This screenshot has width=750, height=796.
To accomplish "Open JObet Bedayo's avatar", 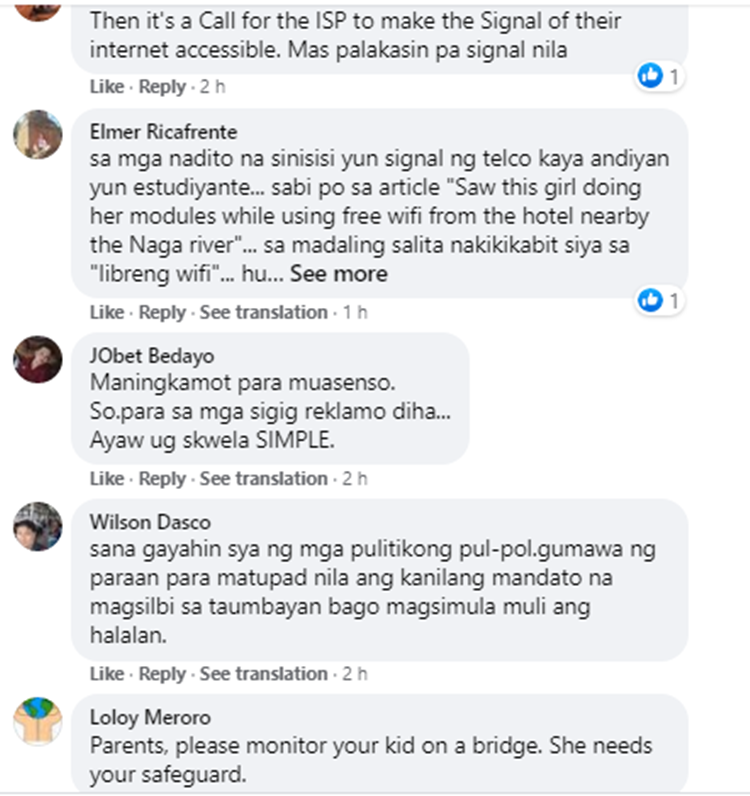I will click(x=38, y=359).
